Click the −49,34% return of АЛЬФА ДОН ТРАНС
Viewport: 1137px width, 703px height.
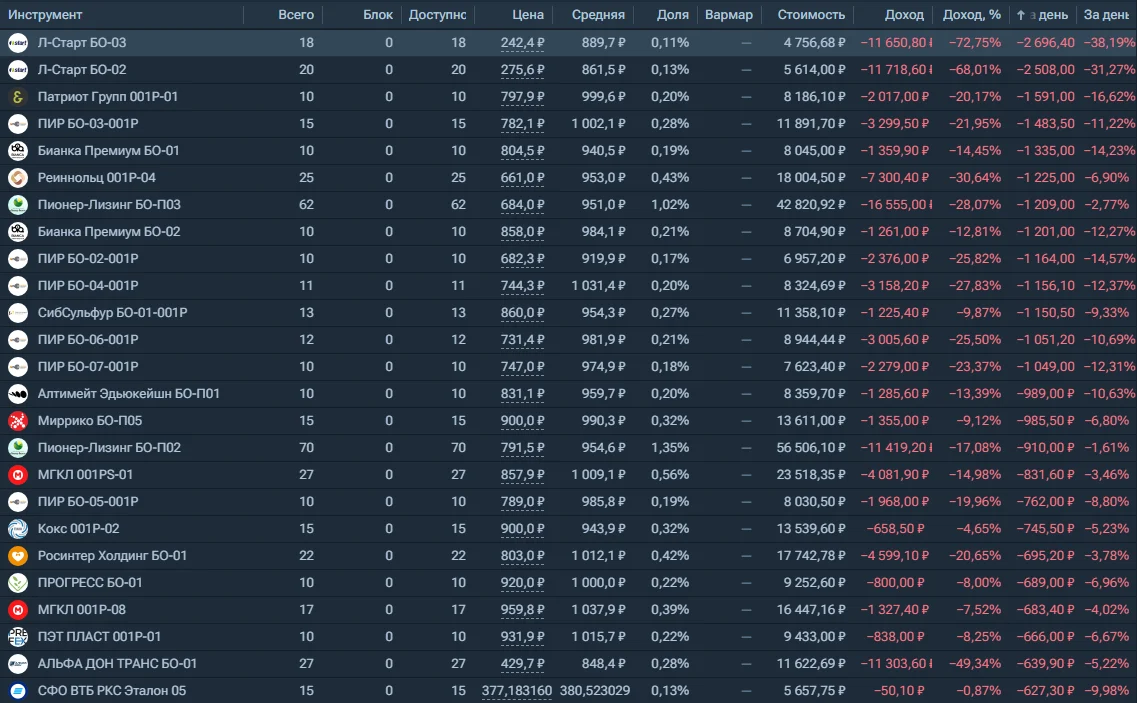(x=975, y=664)
